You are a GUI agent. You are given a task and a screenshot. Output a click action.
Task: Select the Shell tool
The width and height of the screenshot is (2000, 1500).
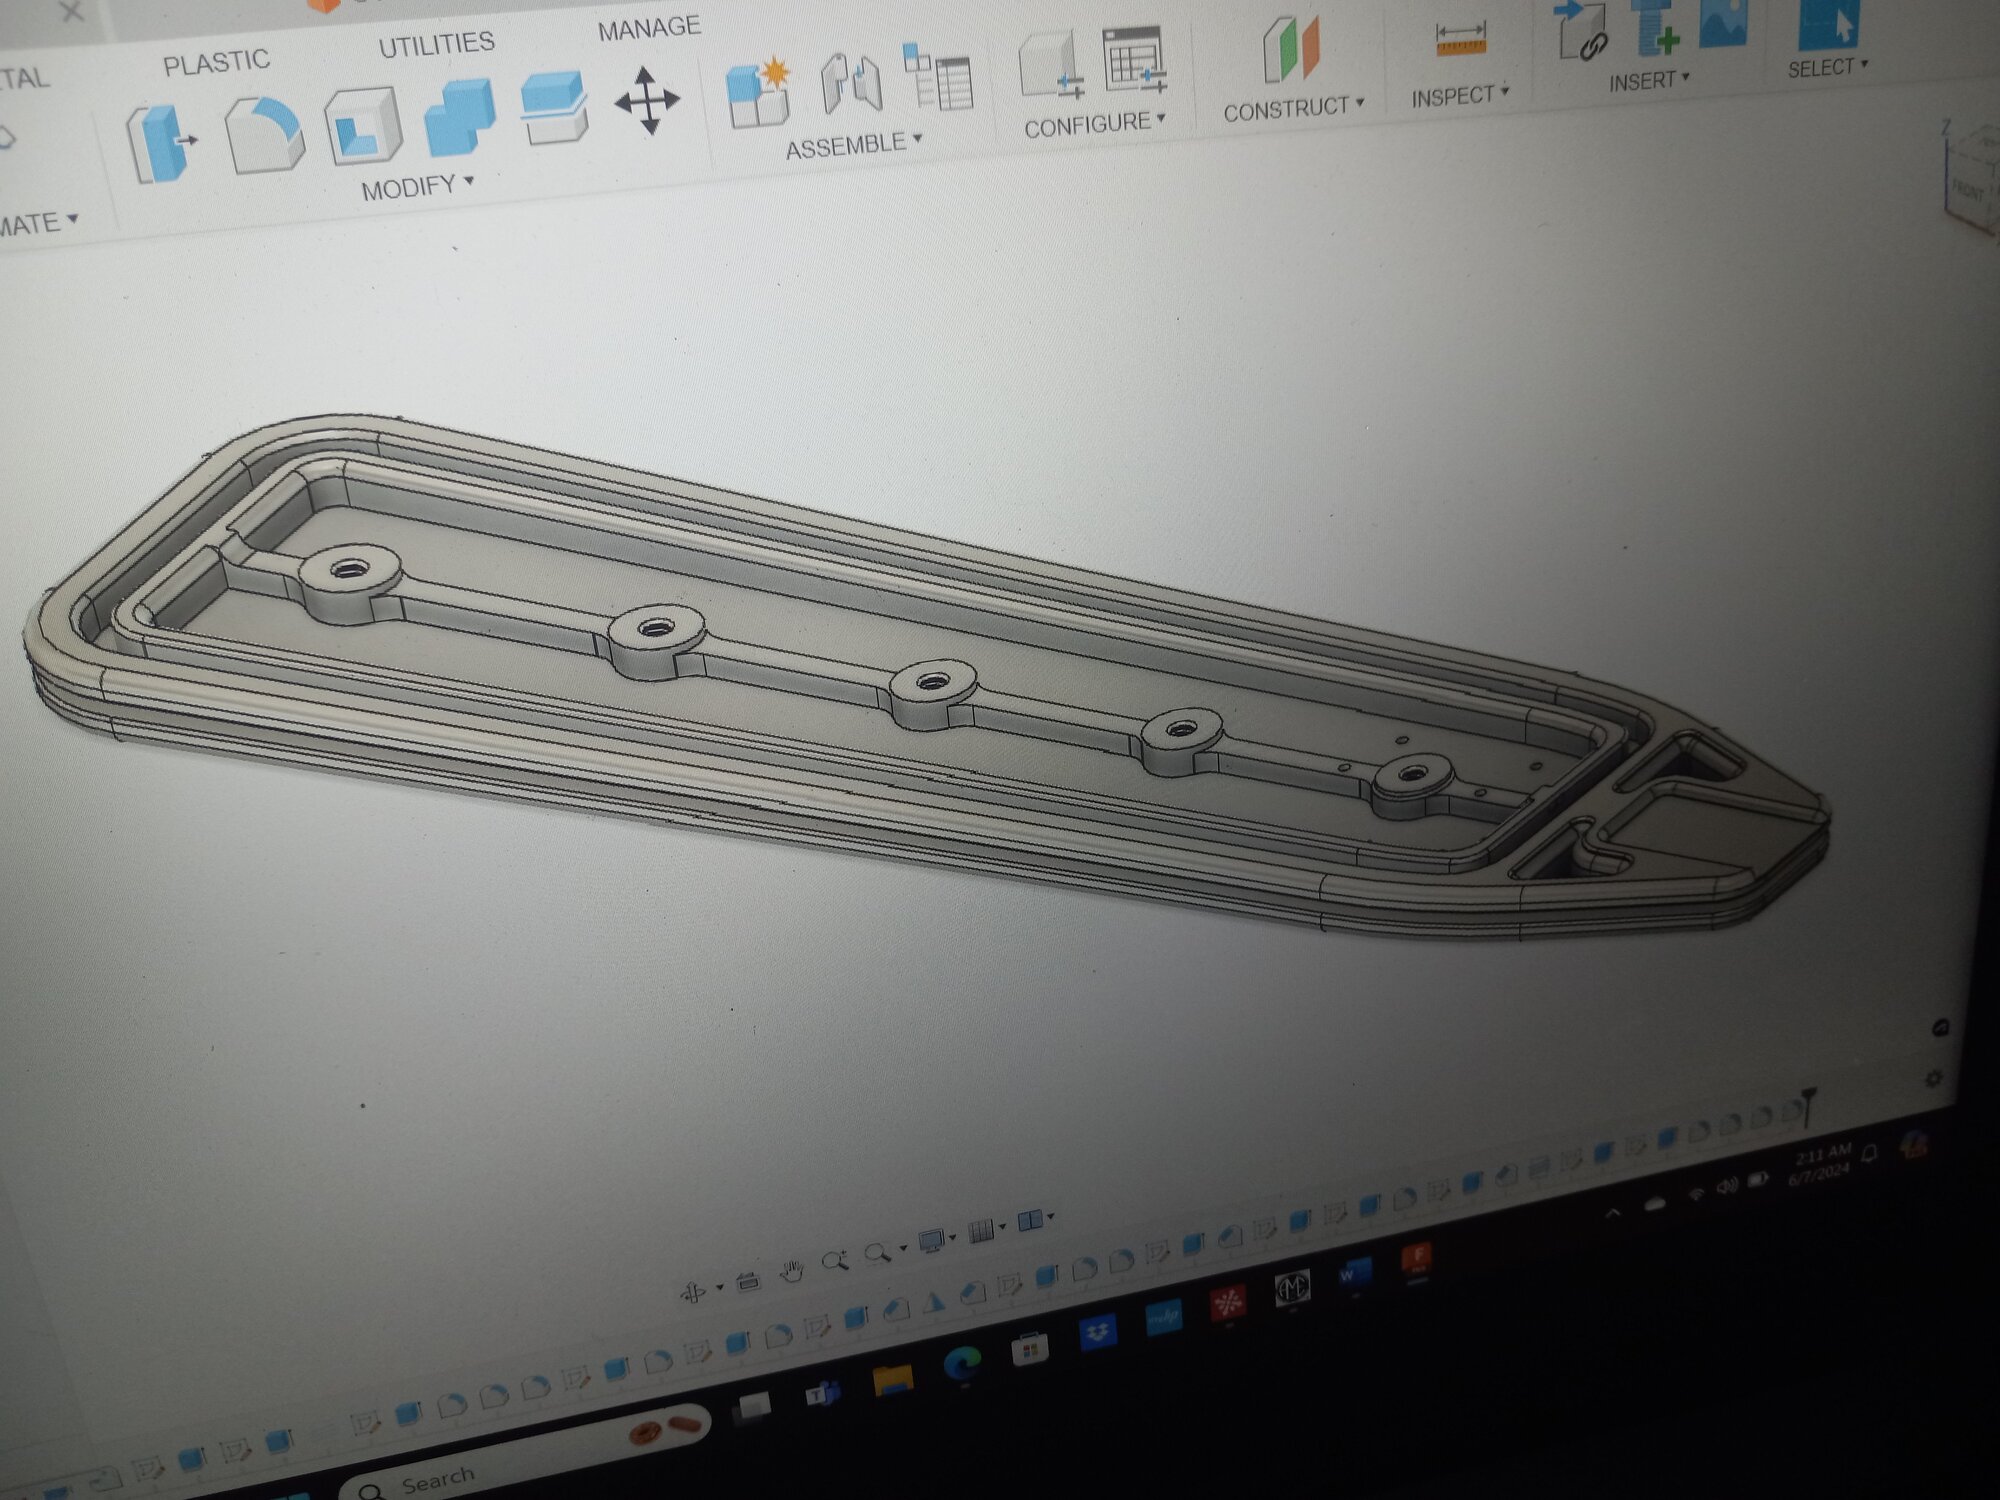(362, 127)
